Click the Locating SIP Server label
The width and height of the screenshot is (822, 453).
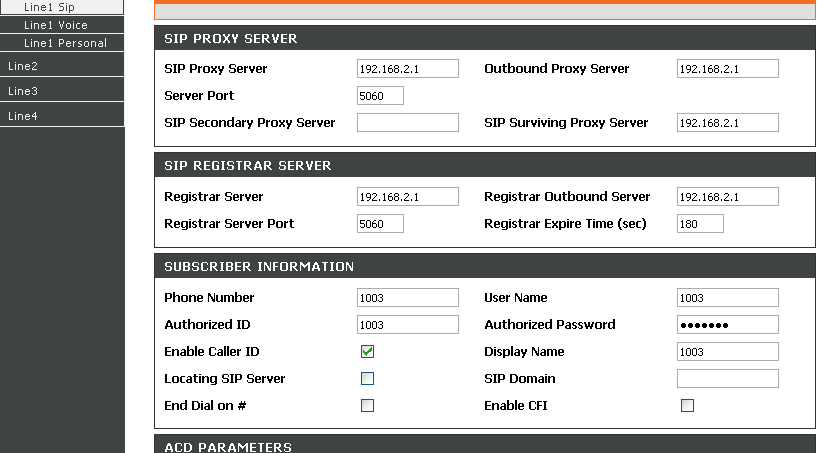tap(224, 379)
